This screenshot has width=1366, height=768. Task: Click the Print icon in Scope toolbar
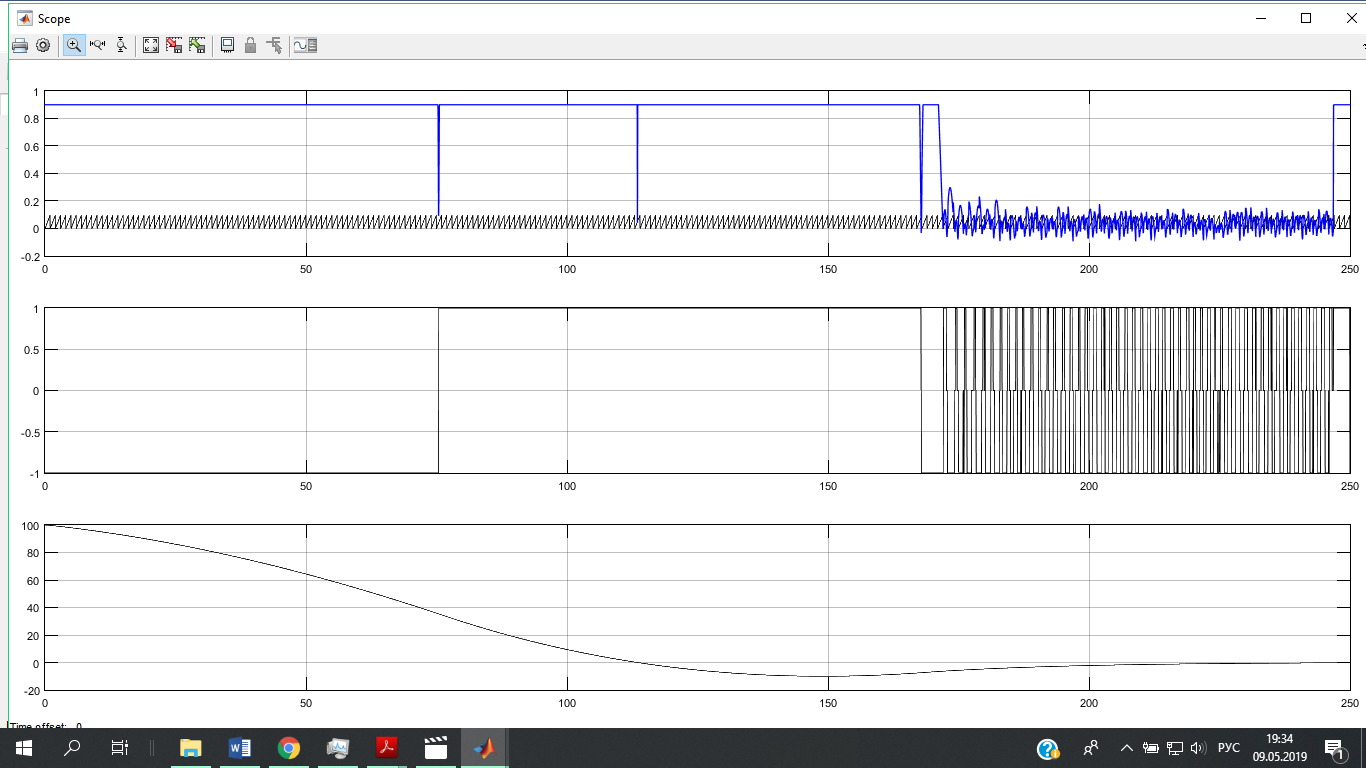coord(19,45)
